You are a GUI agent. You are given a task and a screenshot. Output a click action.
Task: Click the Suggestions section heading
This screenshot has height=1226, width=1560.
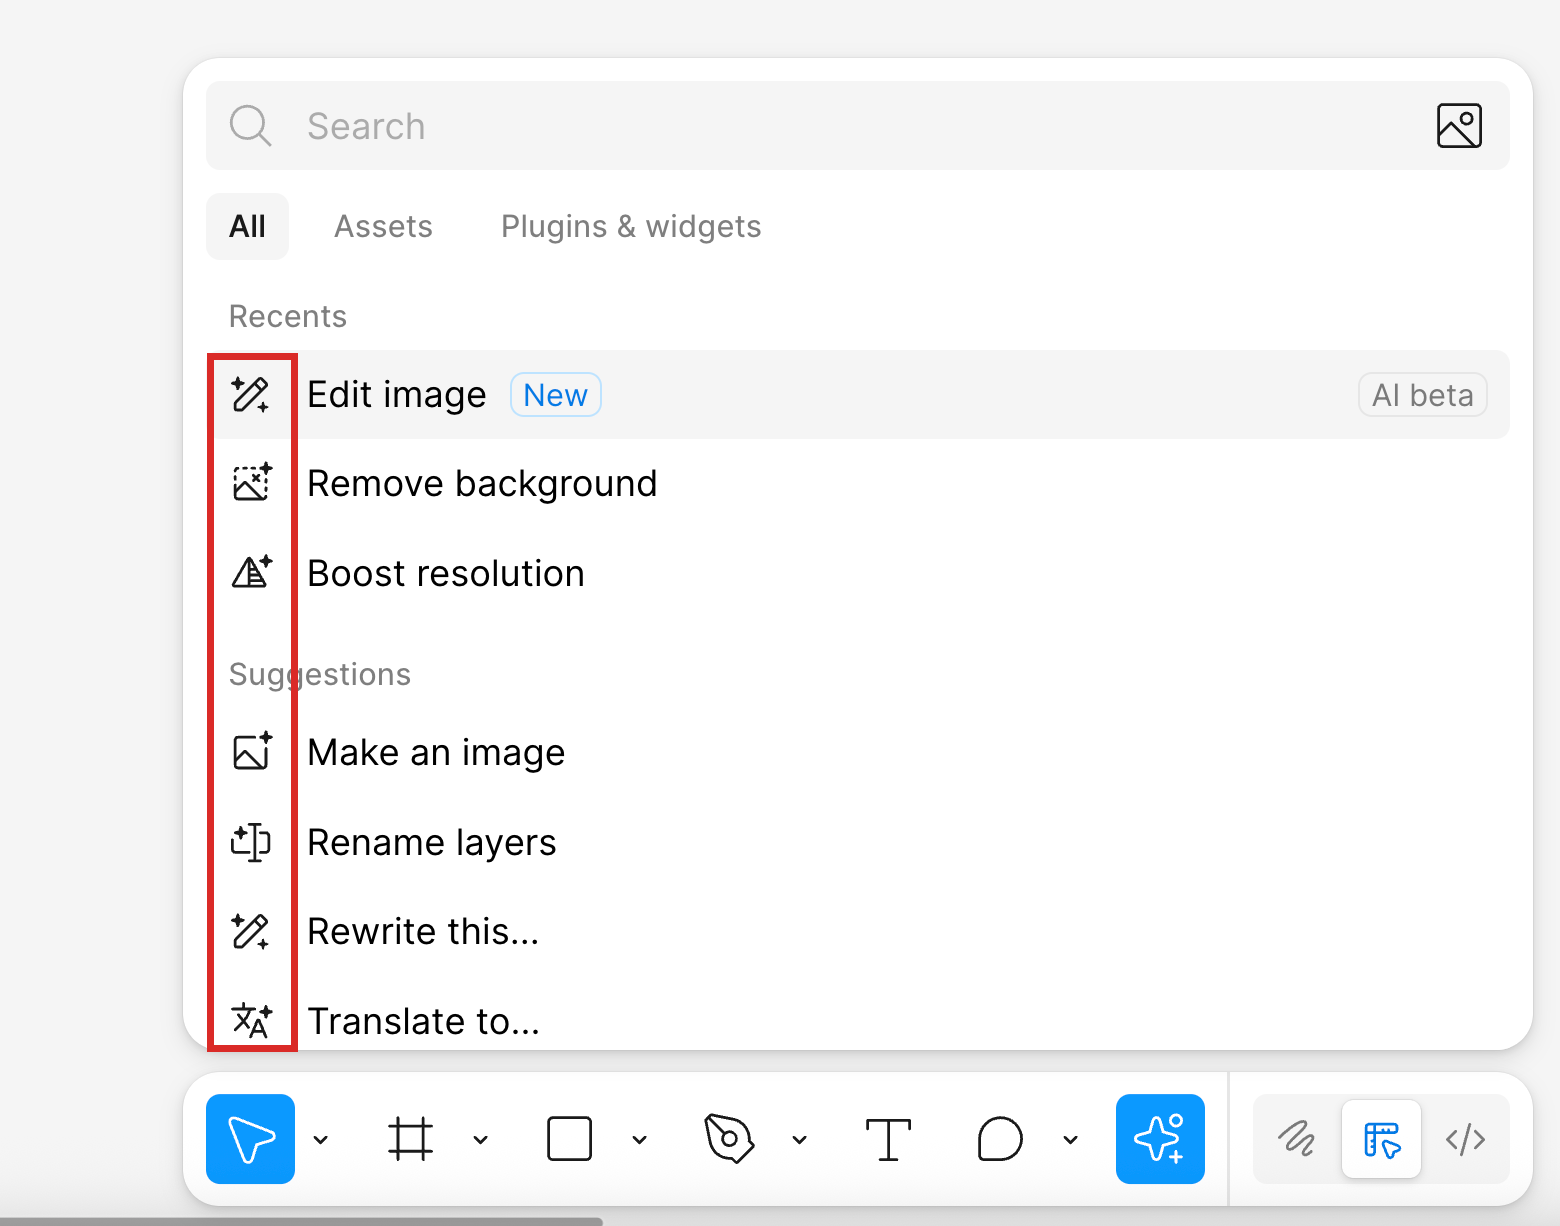click(x=320, y=674)
